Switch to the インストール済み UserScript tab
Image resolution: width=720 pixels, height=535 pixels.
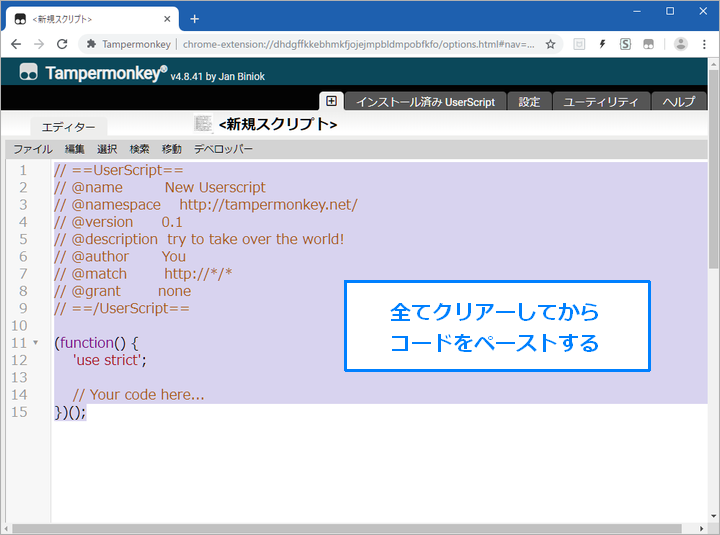[426, 101]
